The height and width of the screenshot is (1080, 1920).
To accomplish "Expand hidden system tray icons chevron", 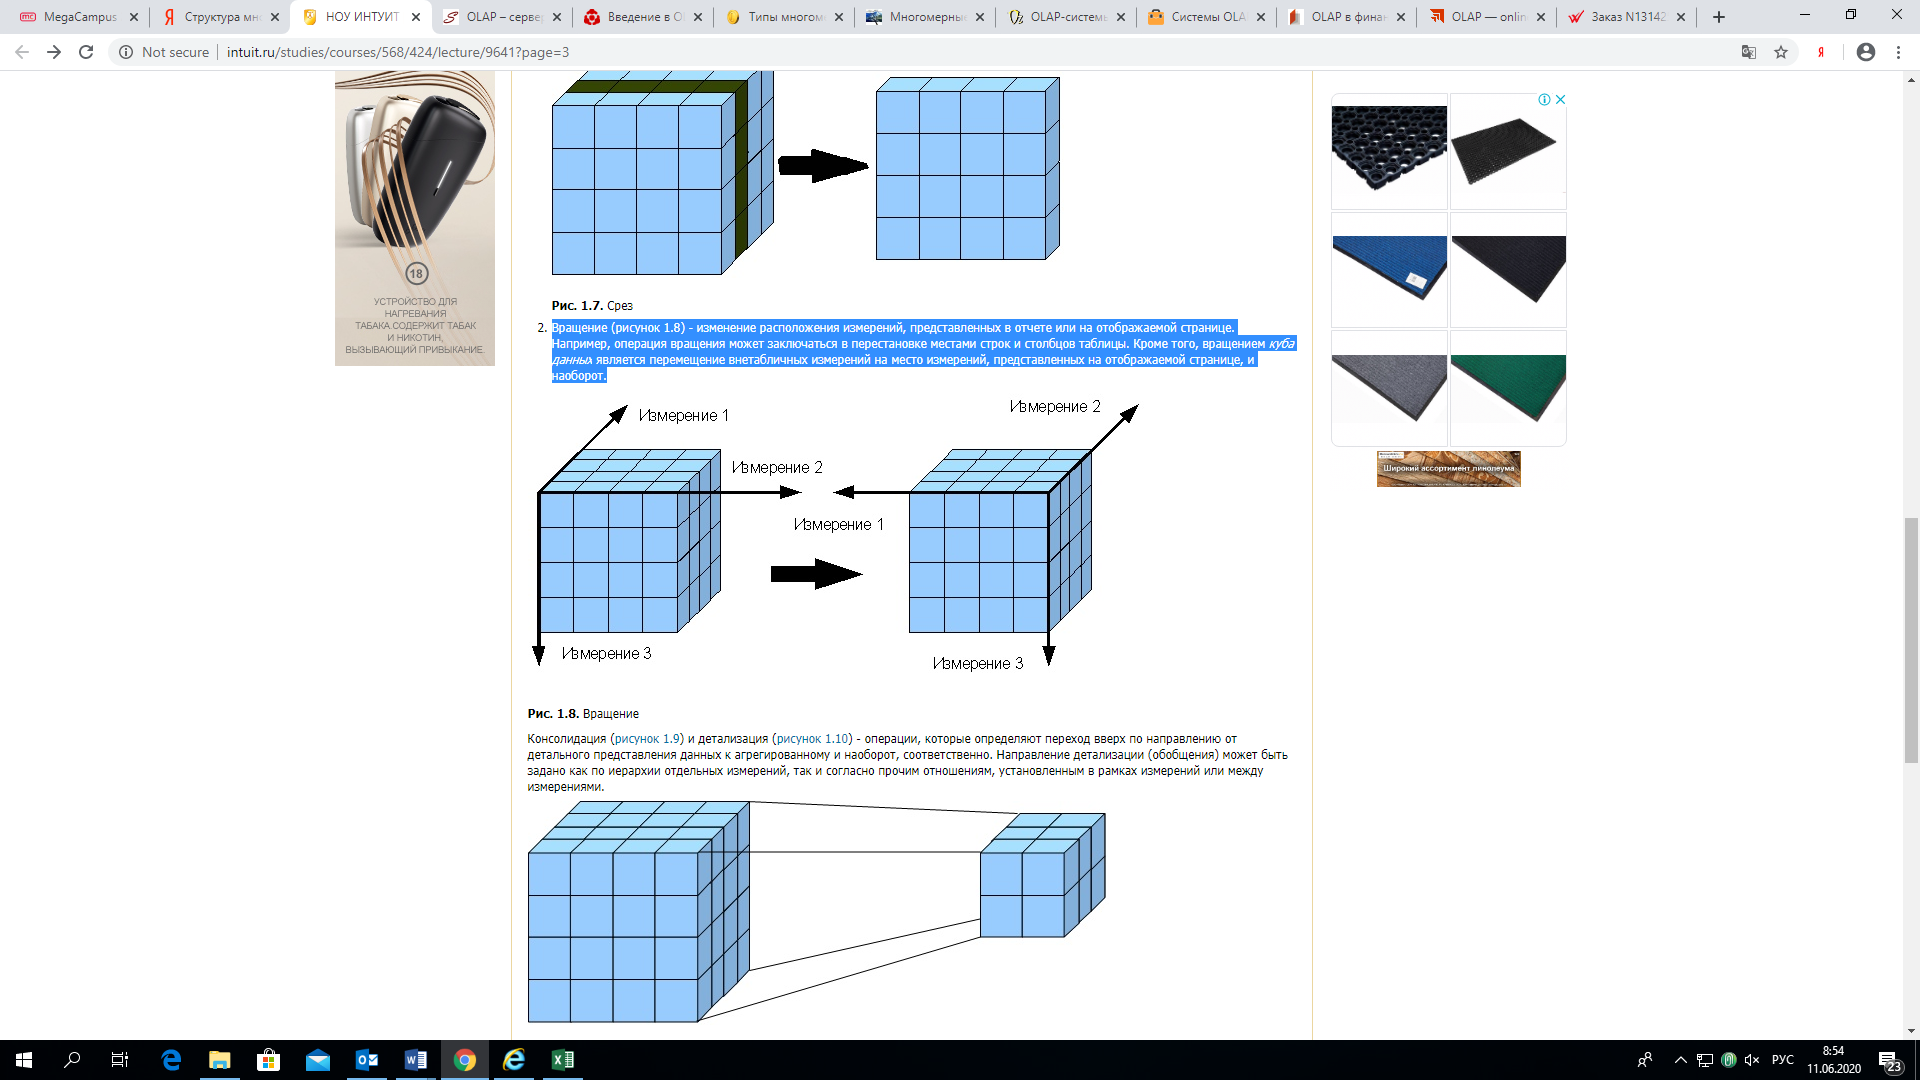I will [x=1680, y=1060].
